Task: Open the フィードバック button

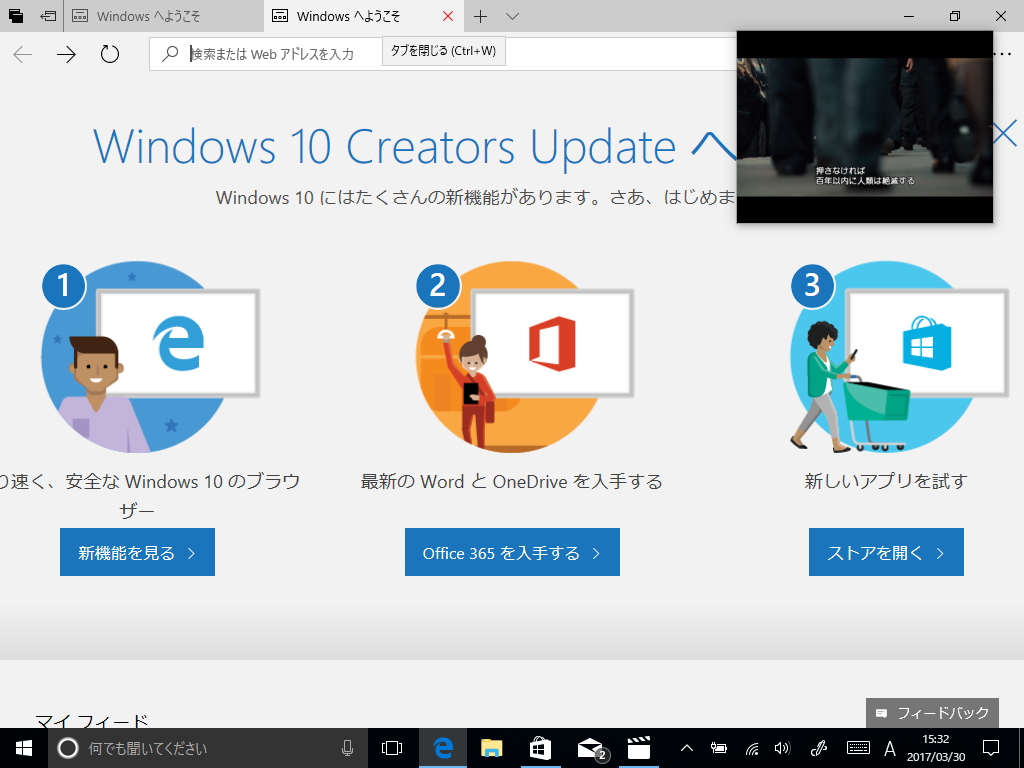Action: click(932, 713)
